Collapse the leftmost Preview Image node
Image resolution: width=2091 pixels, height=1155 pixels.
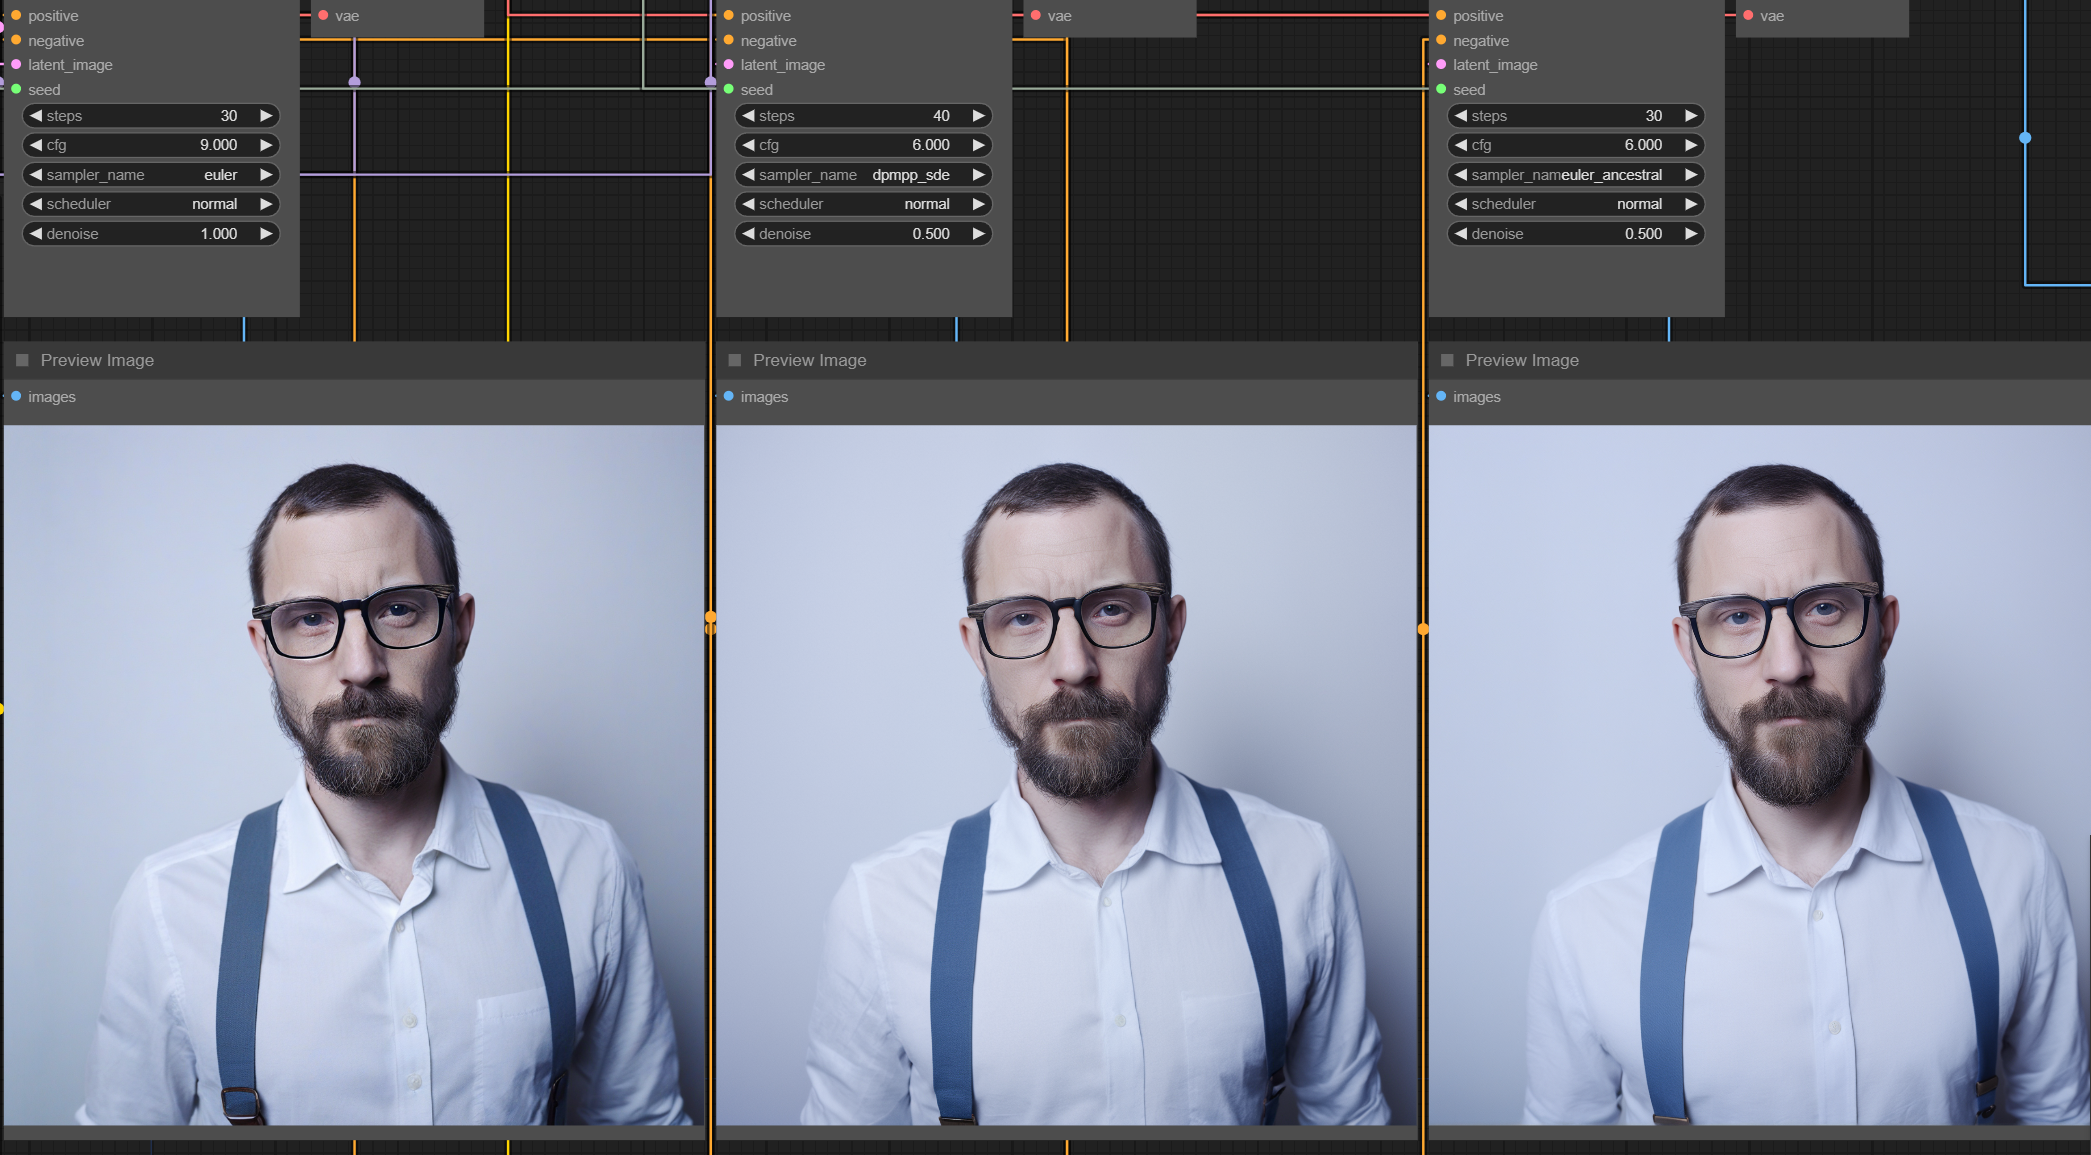click(x=22, y=359)
